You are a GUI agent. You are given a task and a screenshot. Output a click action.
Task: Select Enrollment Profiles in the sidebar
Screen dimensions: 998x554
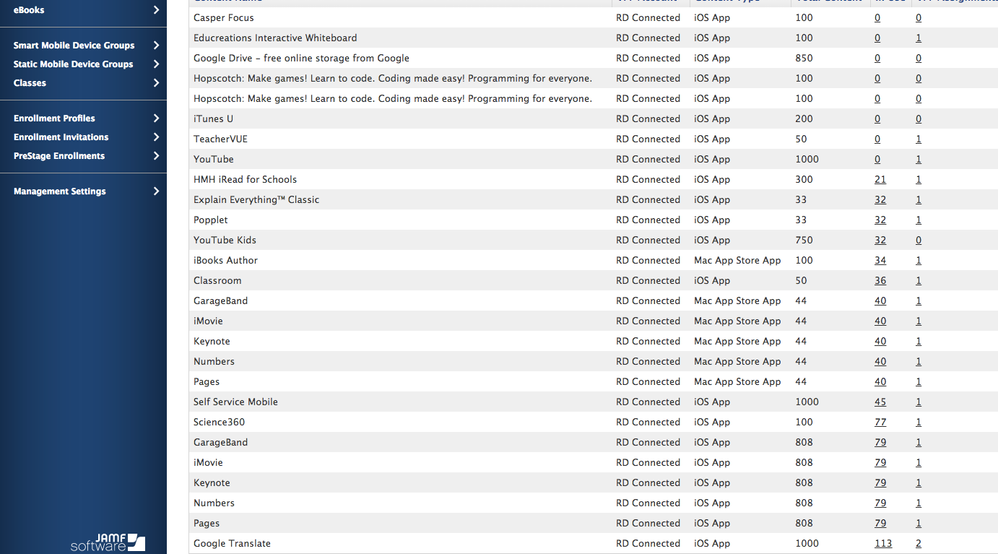tap(54, 118)
